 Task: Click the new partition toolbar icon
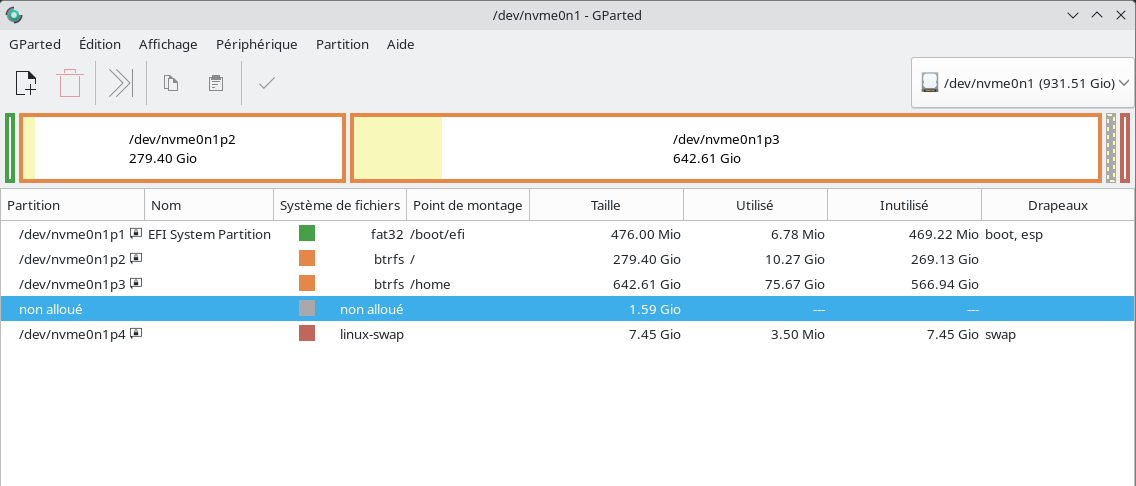(x=26, y=83)
